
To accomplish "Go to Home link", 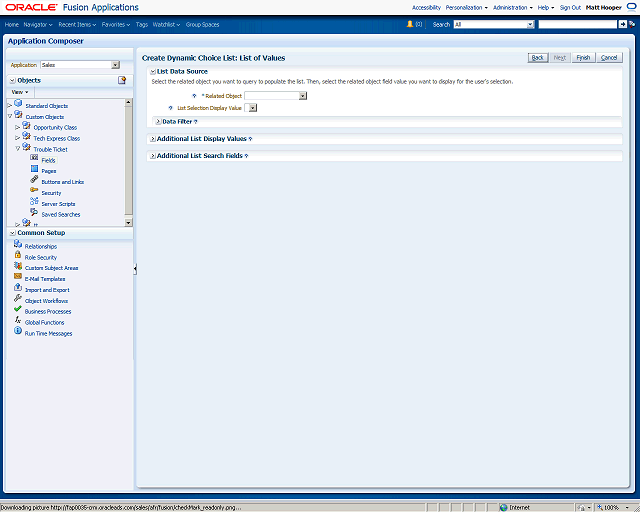I will click(x=12, y=24).
